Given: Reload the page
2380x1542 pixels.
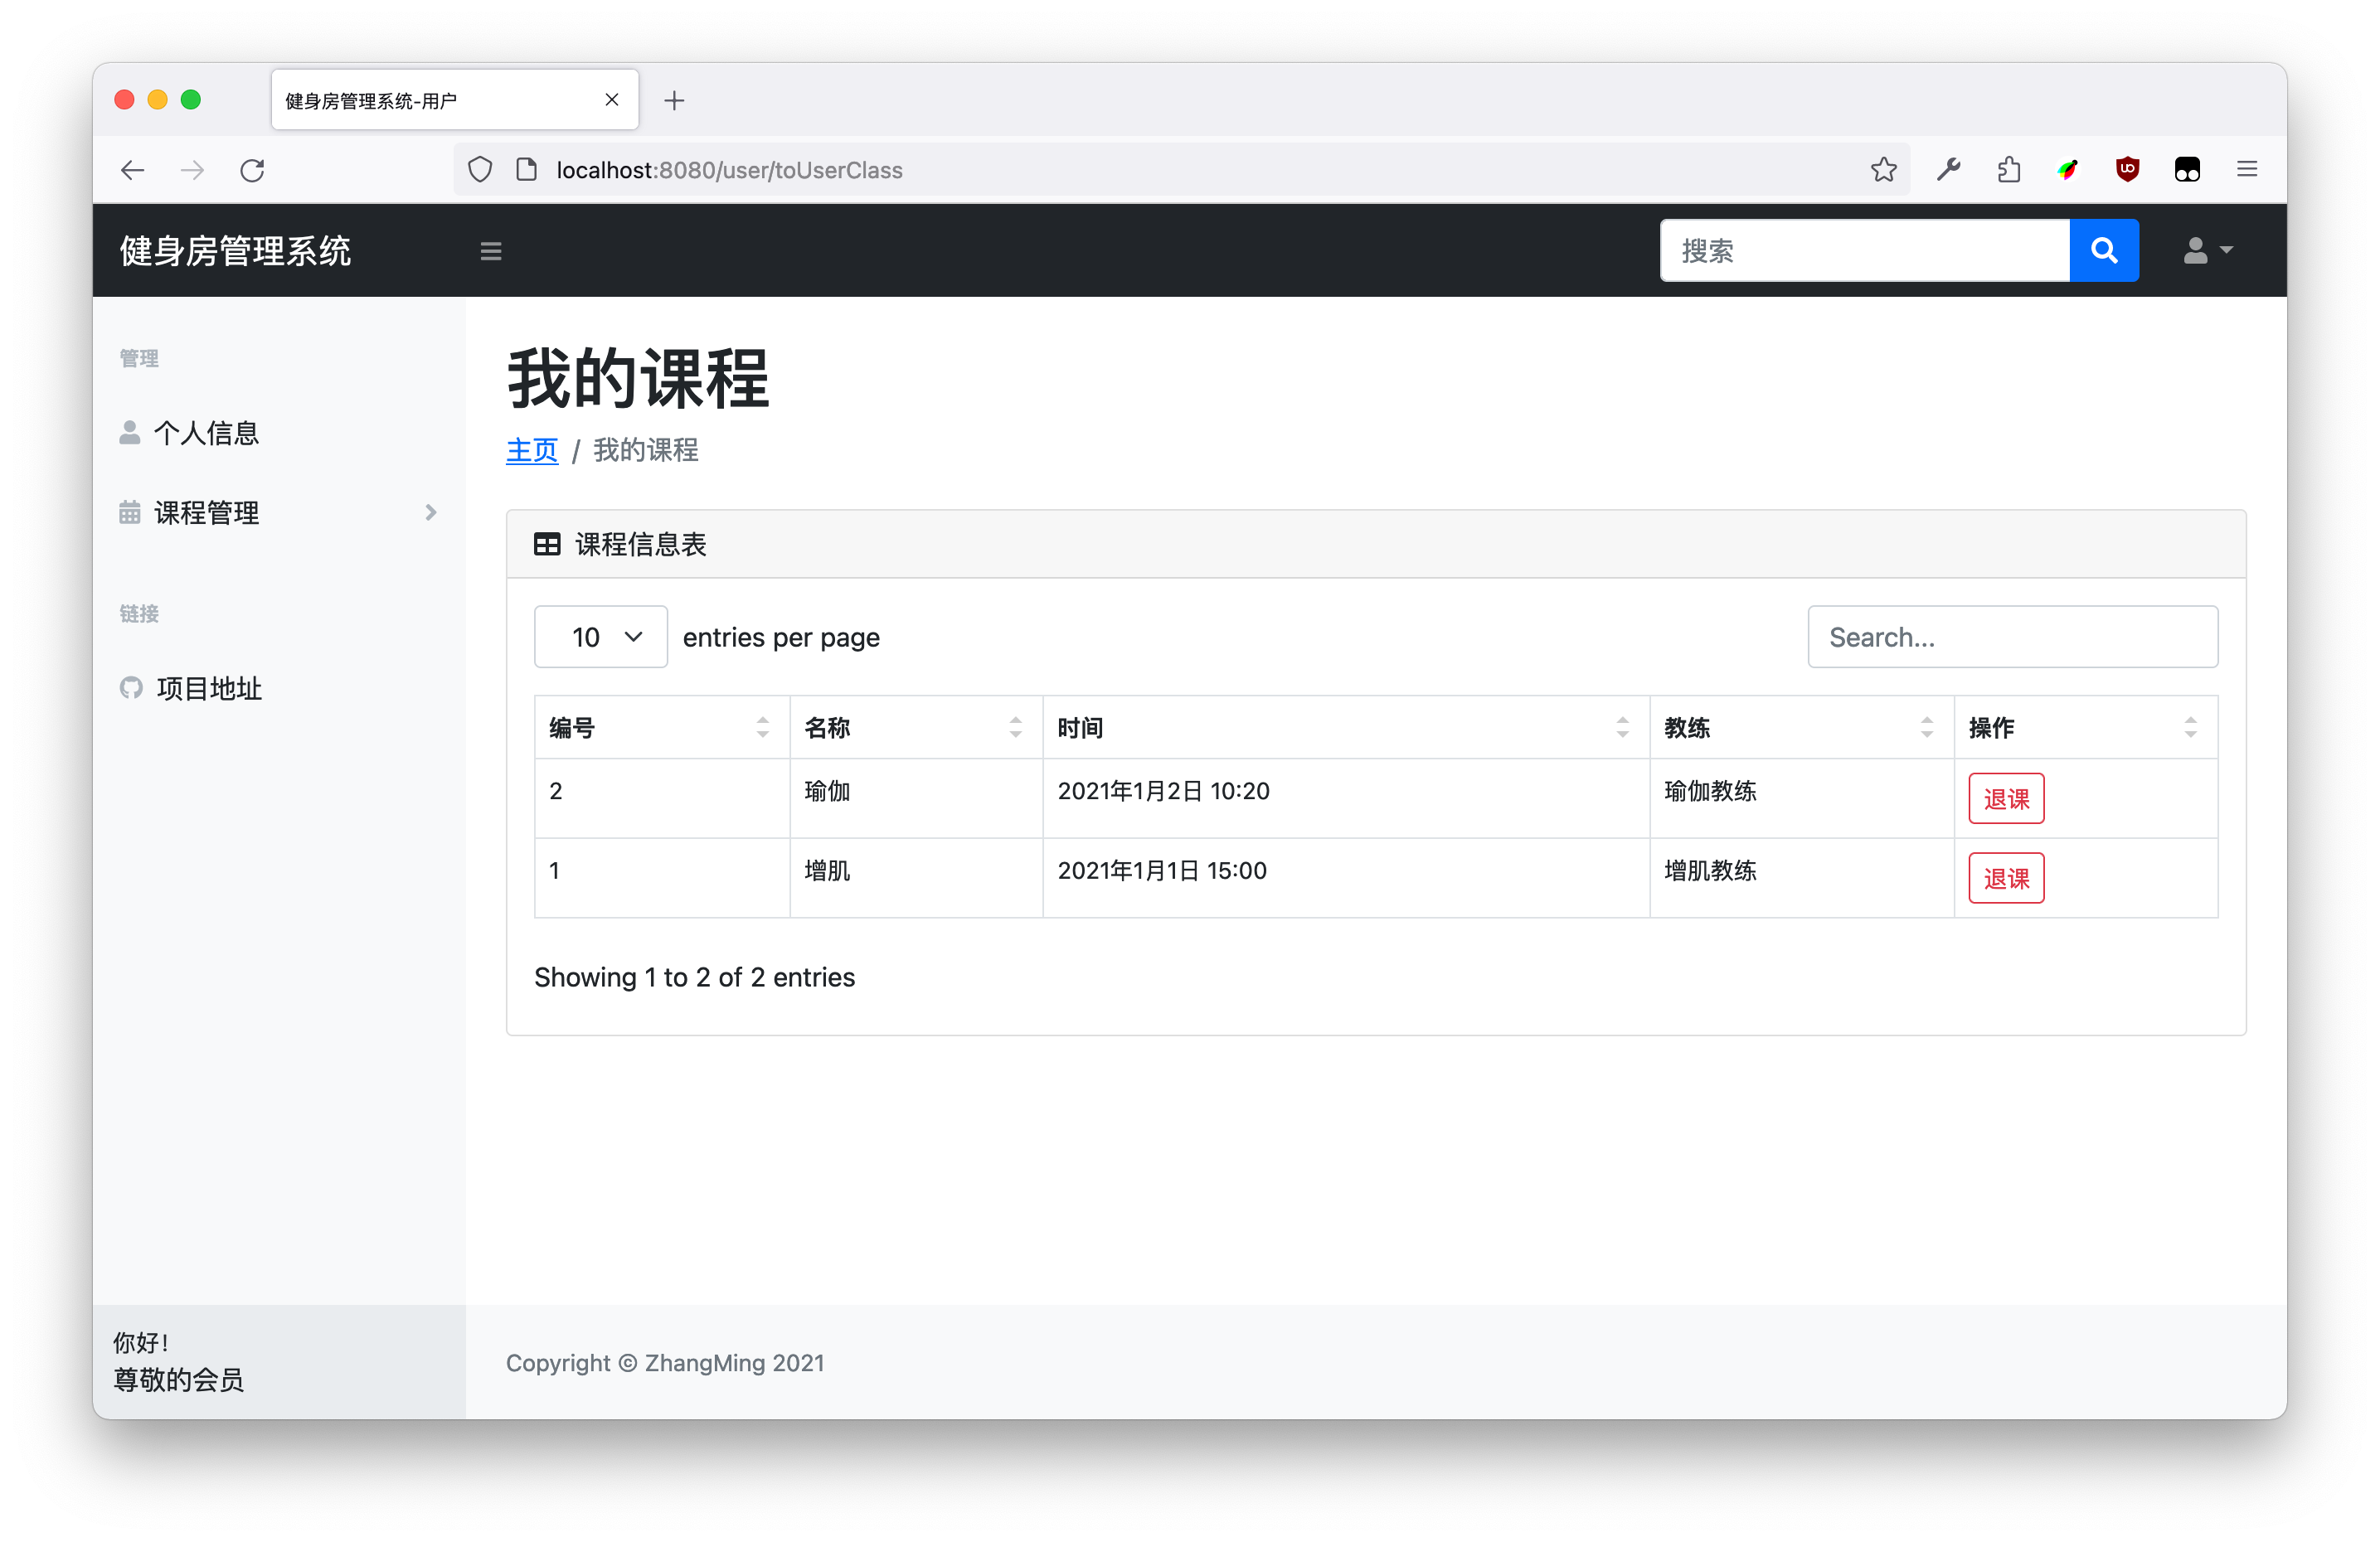Looking at the screenshot, I should point(252,170).
